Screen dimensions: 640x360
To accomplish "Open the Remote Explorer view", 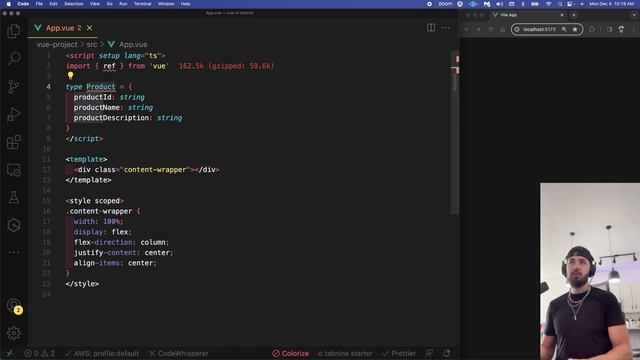I will (13, 170).
